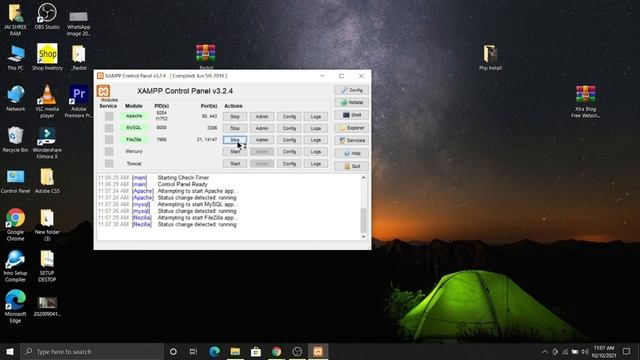The height and width of the screenshot is (360, 640).
Task: Launch the XAMPP Shell
Action: (351, 115)
